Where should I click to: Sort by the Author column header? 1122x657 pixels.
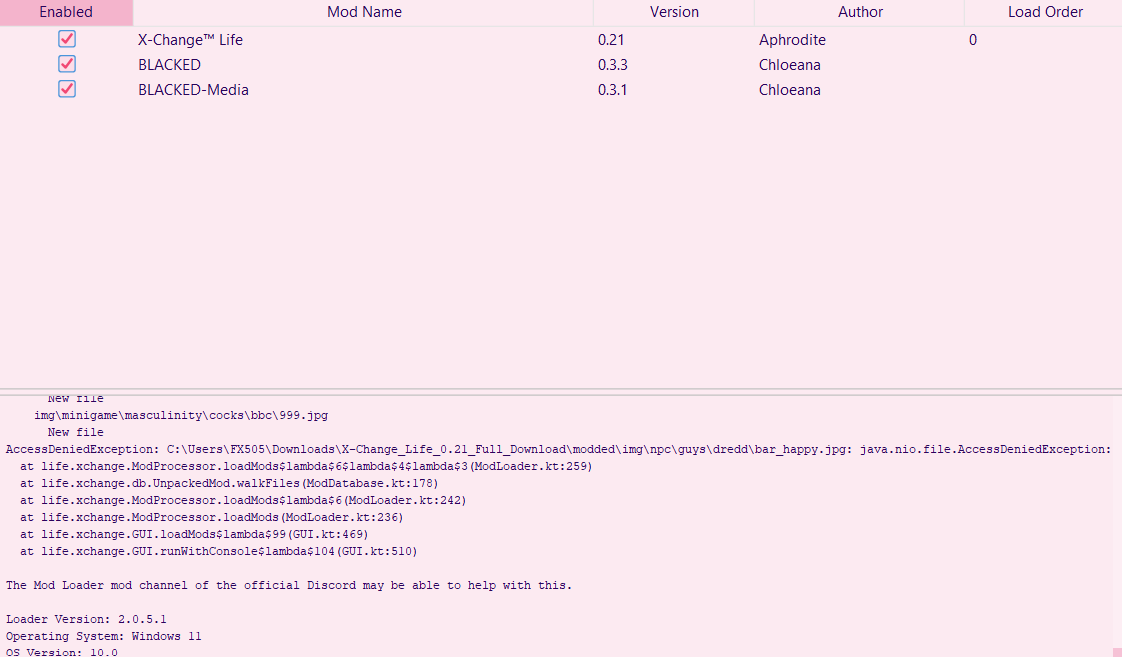tap(859, 12)
